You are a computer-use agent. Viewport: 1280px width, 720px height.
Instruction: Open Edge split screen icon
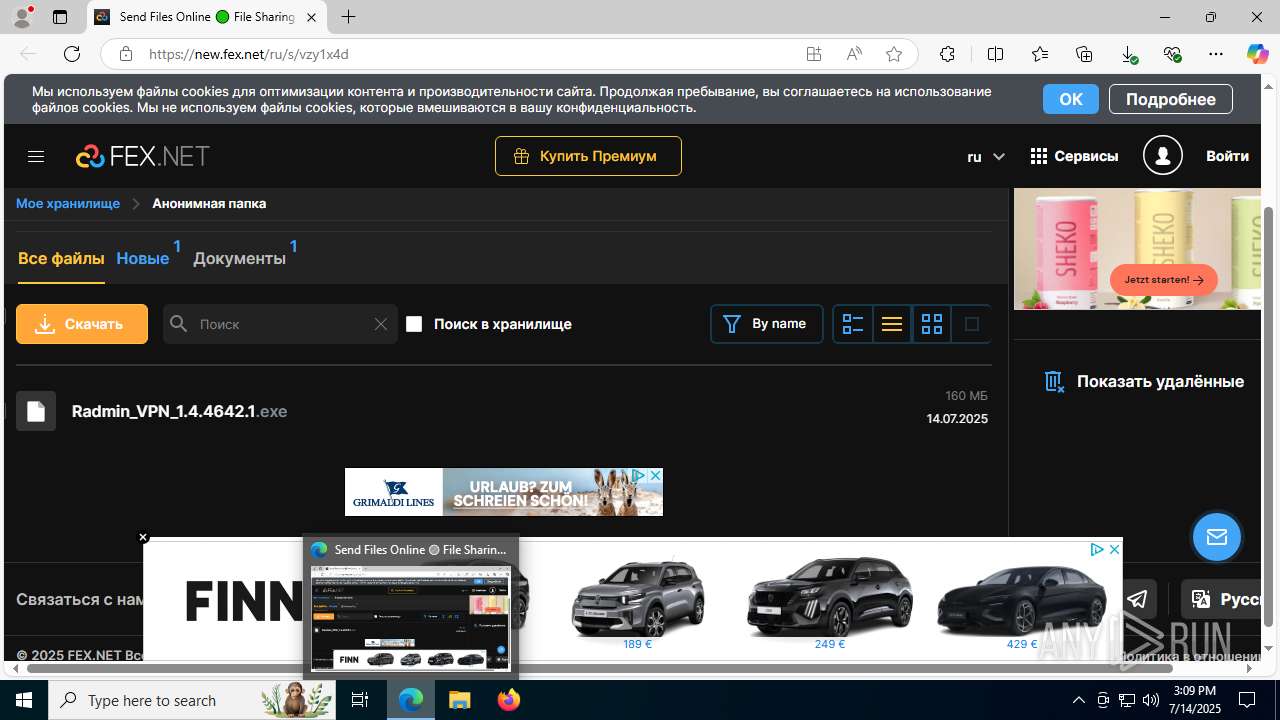coord(995,54)
